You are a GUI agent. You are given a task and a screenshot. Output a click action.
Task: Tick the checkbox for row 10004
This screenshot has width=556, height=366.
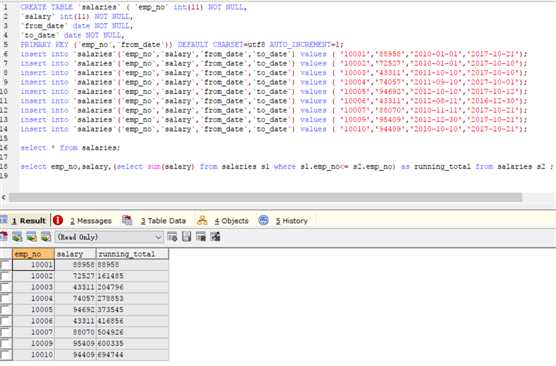[x=5, y=299]
